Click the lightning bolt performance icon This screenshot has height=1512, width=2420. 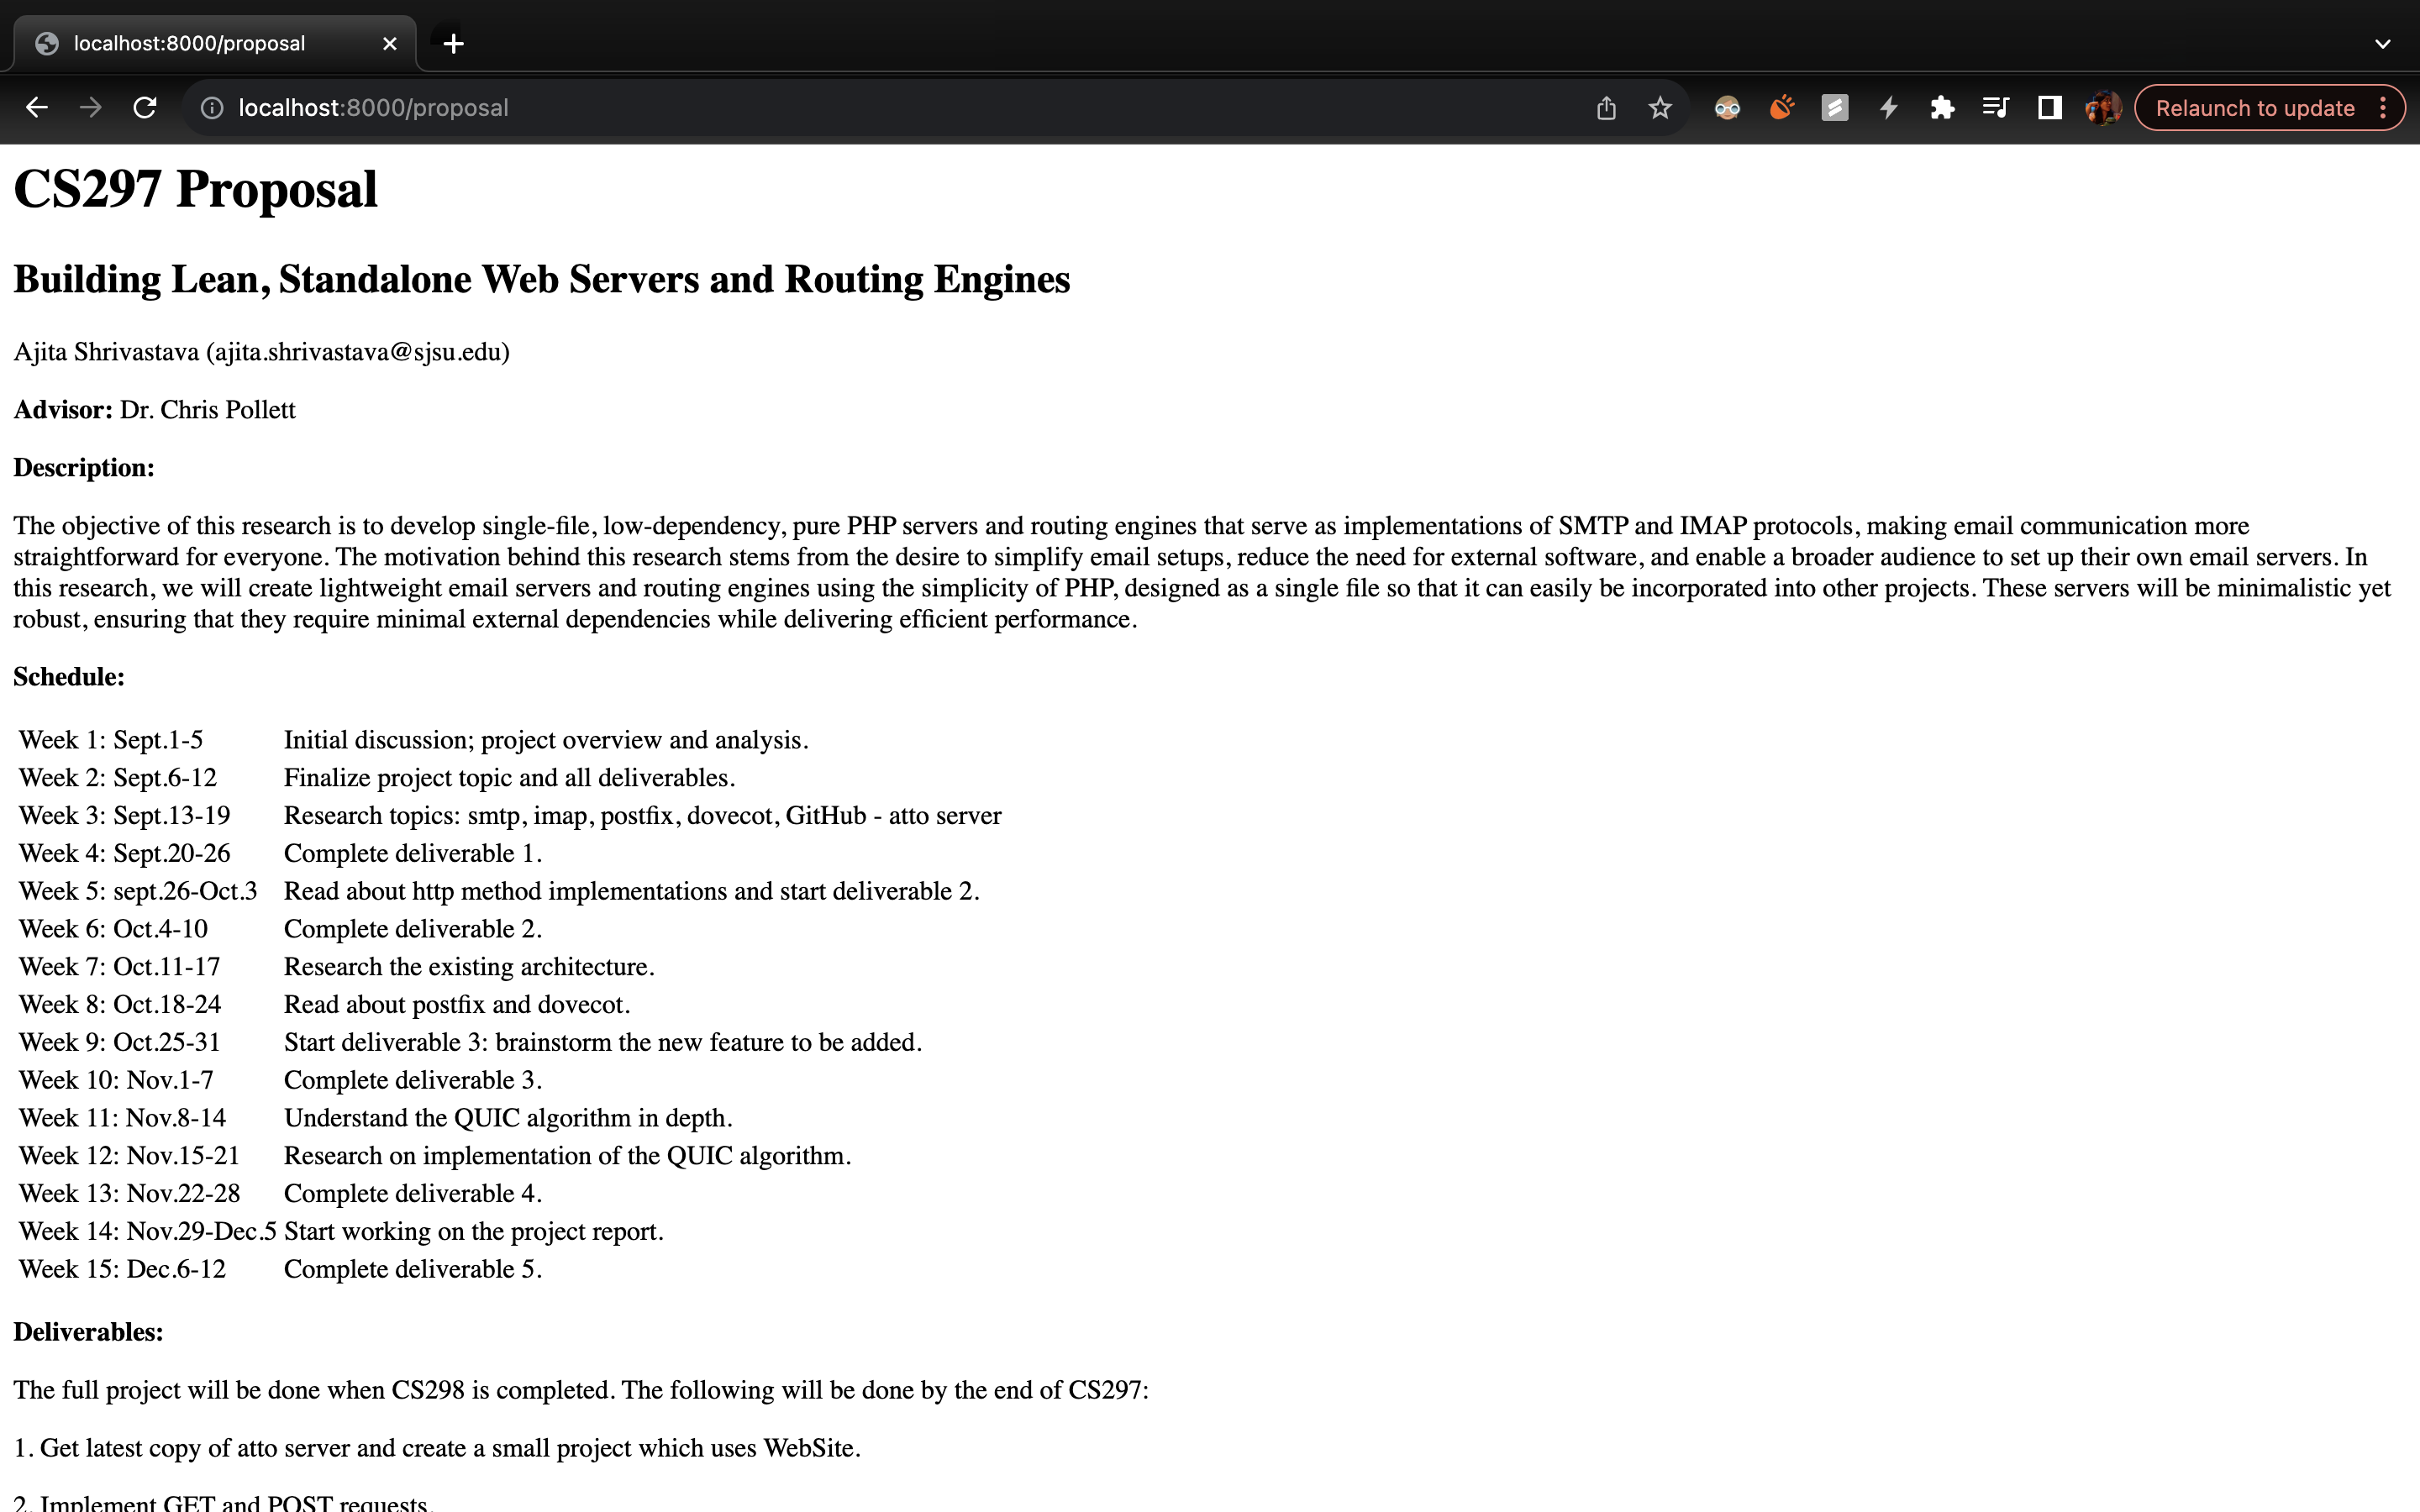(1889, 108)
